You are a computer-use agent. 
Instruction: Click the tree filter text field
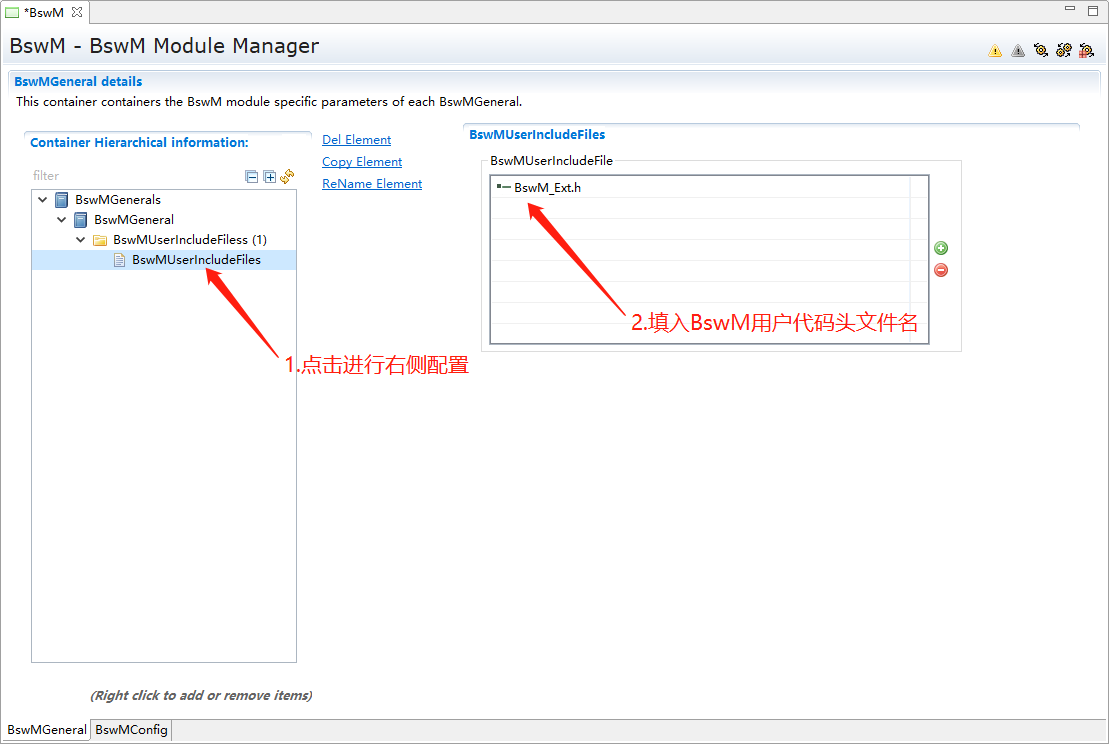click(135, 176)
